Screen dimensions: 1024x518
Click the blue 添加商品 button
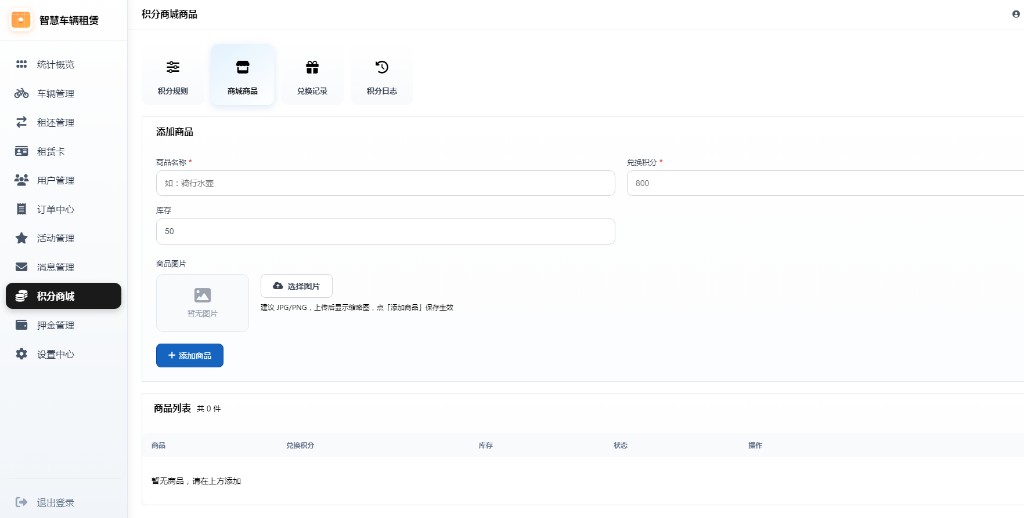189,355
